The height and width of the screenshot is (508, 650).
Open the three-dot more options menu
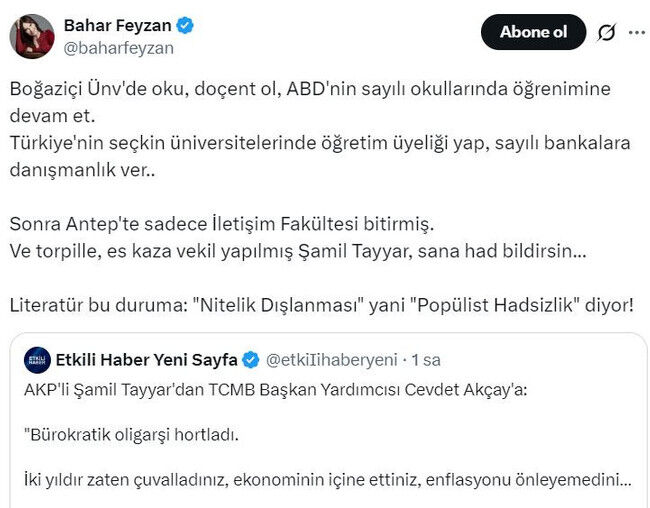coord(636,32)
